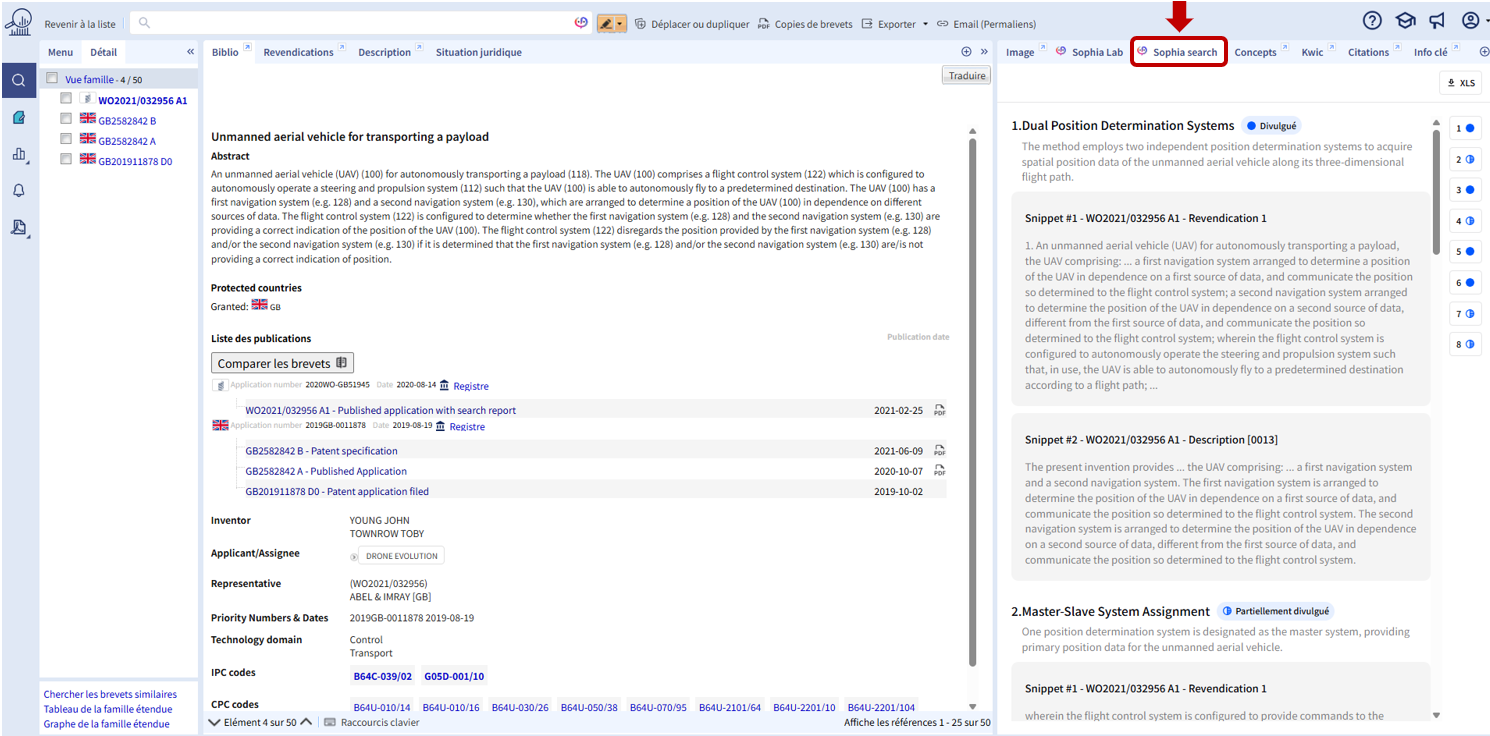Screen dimensions: 1490x736
Task: Expand the DRONE EVOLUTION applicant arrow
Action: [354, 557]
